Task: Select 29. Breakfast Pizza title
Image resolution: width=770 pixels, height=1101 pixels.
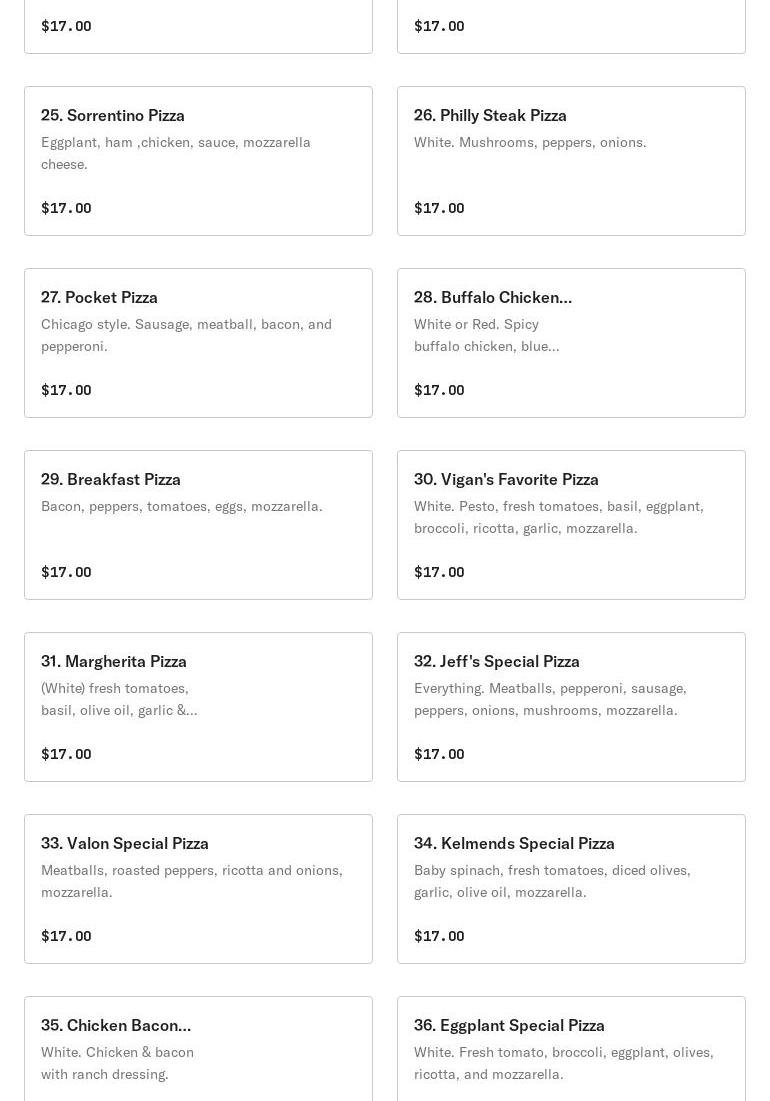Action: tap(111, 479)
